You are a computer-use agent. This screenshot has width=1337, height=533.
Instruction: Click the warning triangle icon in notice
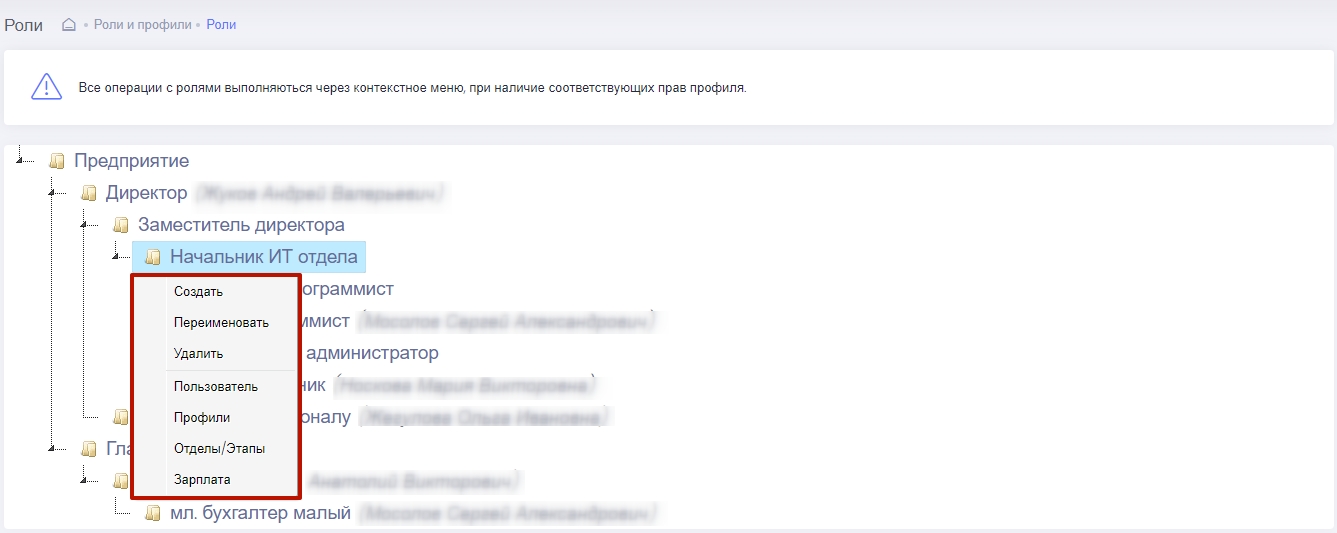point(47,87)
